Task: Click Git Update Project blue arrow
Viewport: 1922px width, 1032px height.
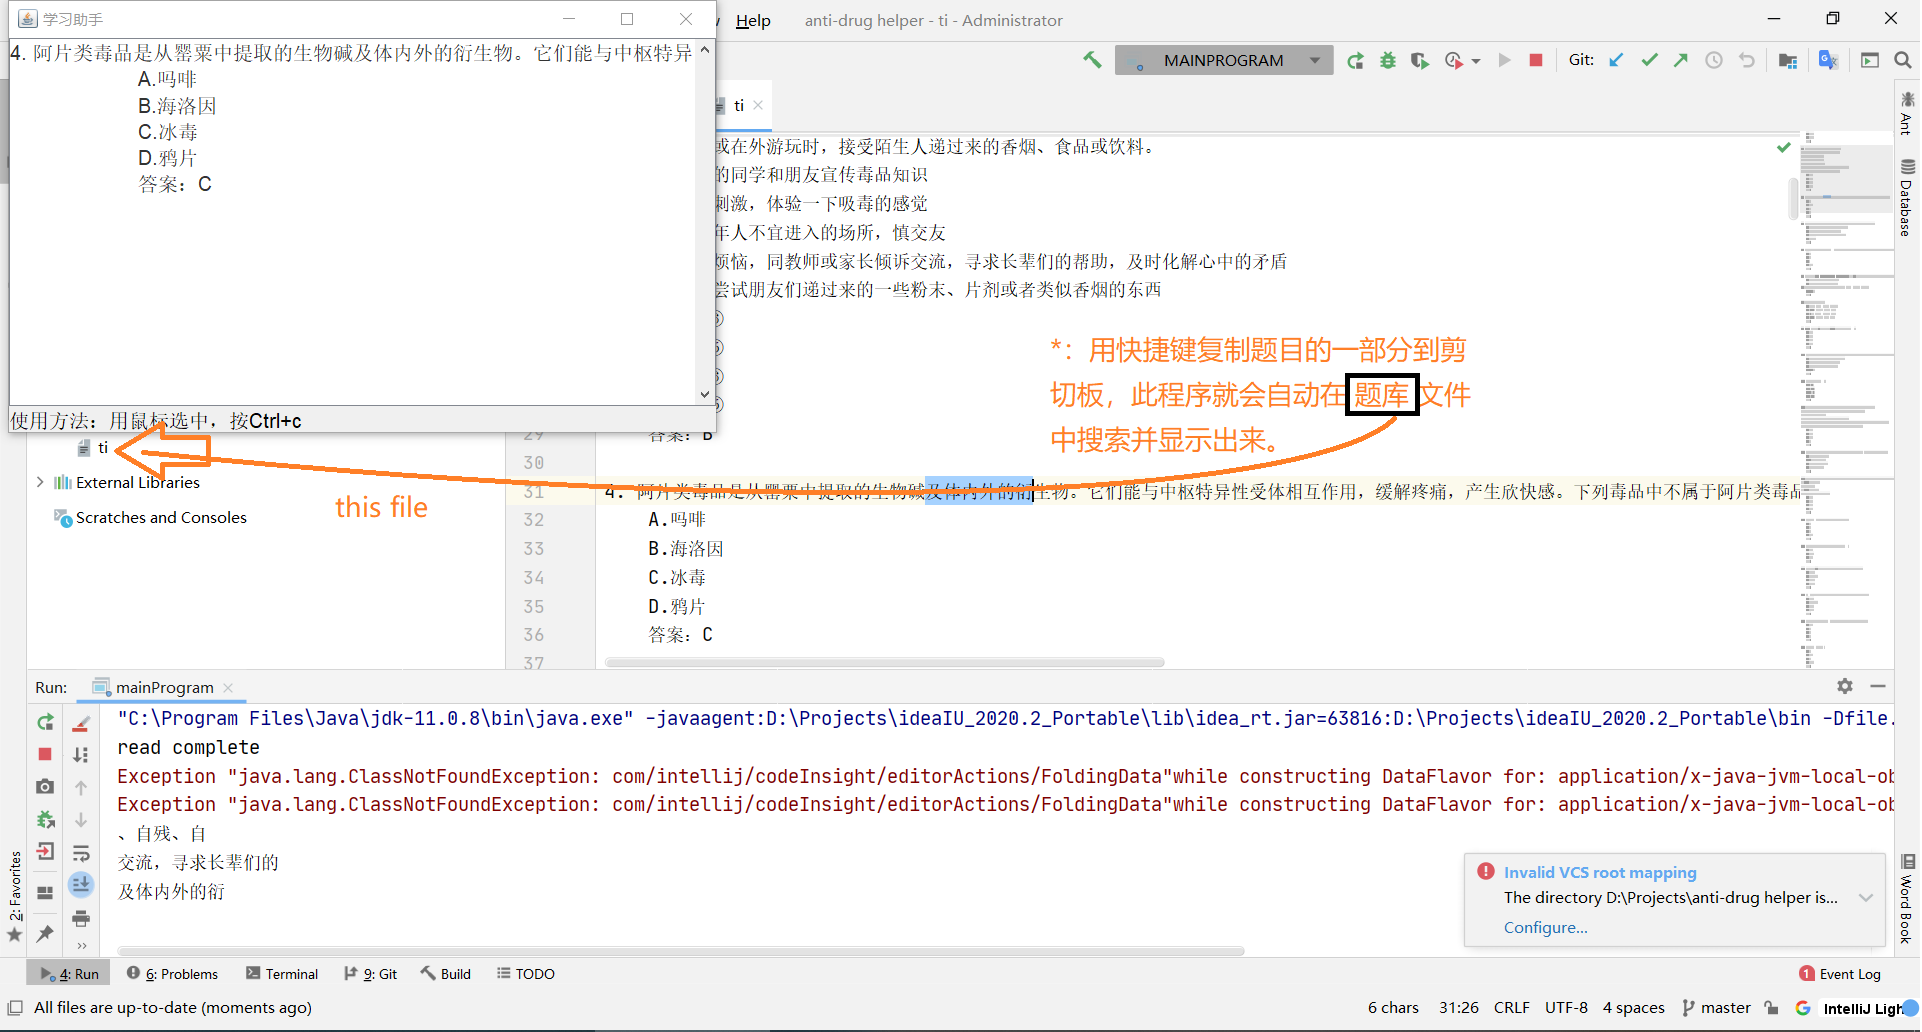Action: (1616, 60)
